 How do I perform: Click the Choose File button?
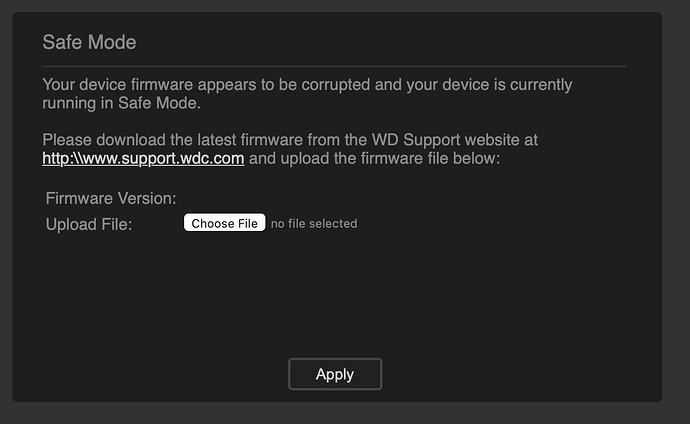224,223
